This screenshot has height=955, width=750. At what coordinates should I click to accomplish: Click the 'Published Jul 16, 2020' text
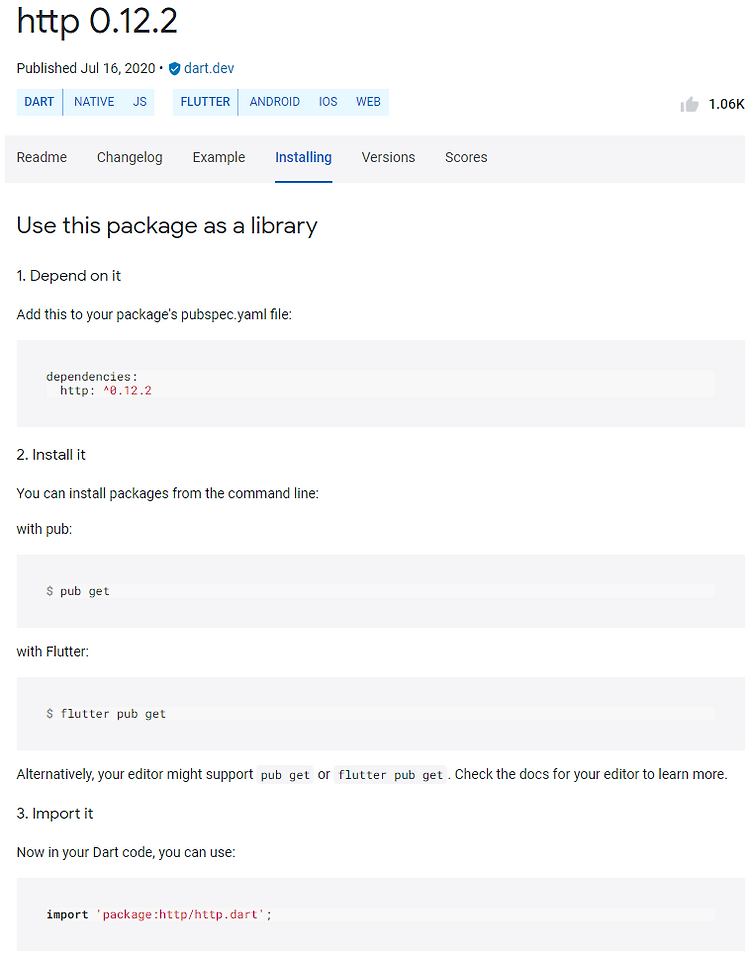pyautogui.click(x=86, y=68)
